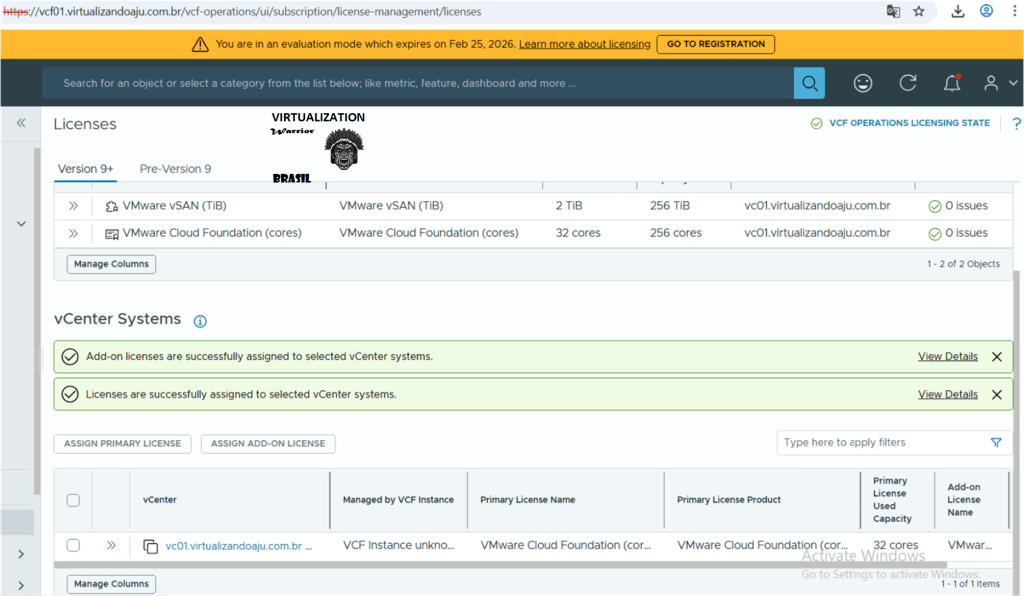Click the filter funnel icon
The image size is (1024, 596).
point(996,442)
